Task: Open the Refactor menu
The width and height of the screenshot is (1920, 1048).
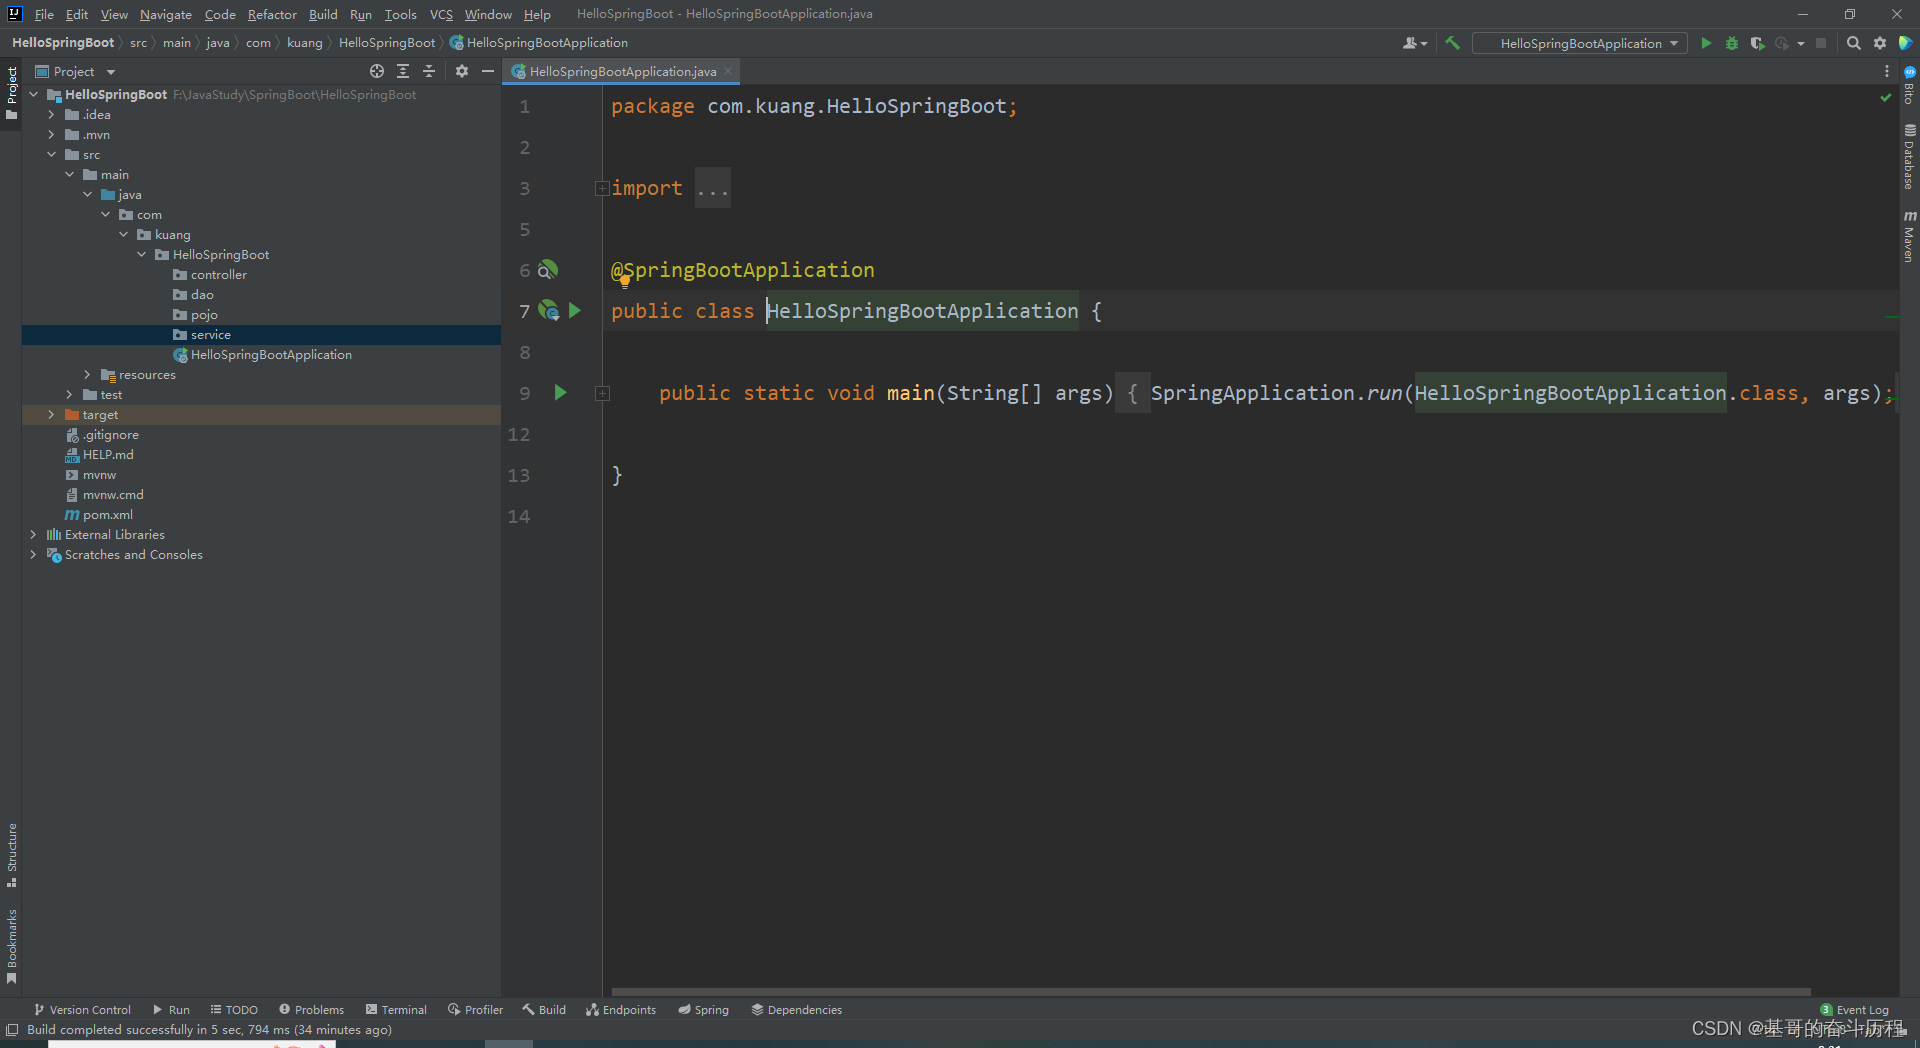Action: 272,14
